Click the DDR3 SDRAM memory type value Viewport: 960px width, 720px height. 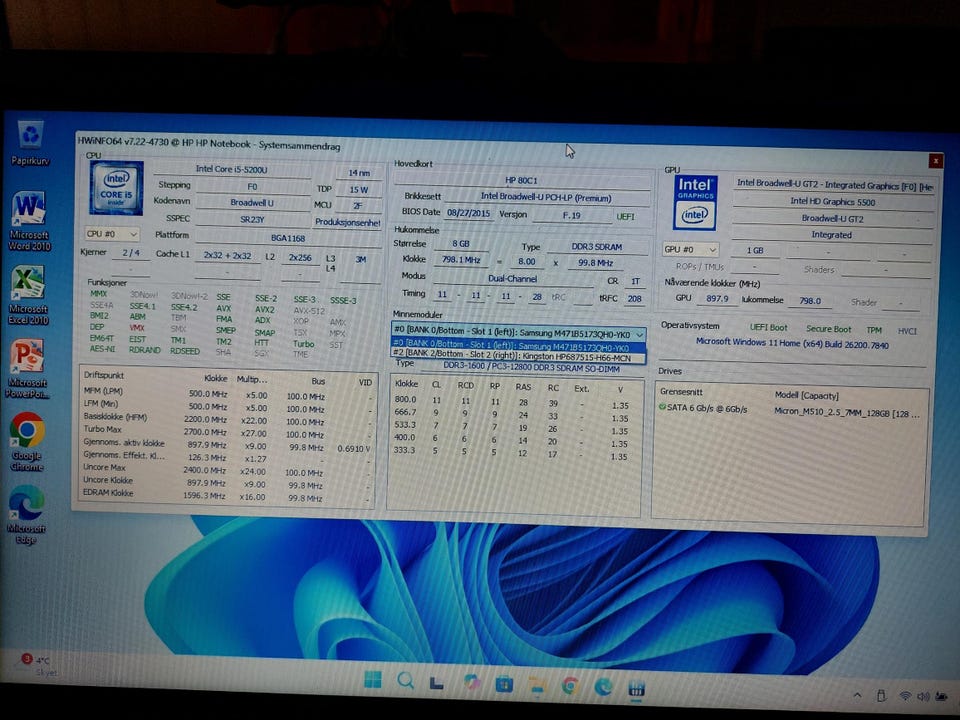coord(596,247)
